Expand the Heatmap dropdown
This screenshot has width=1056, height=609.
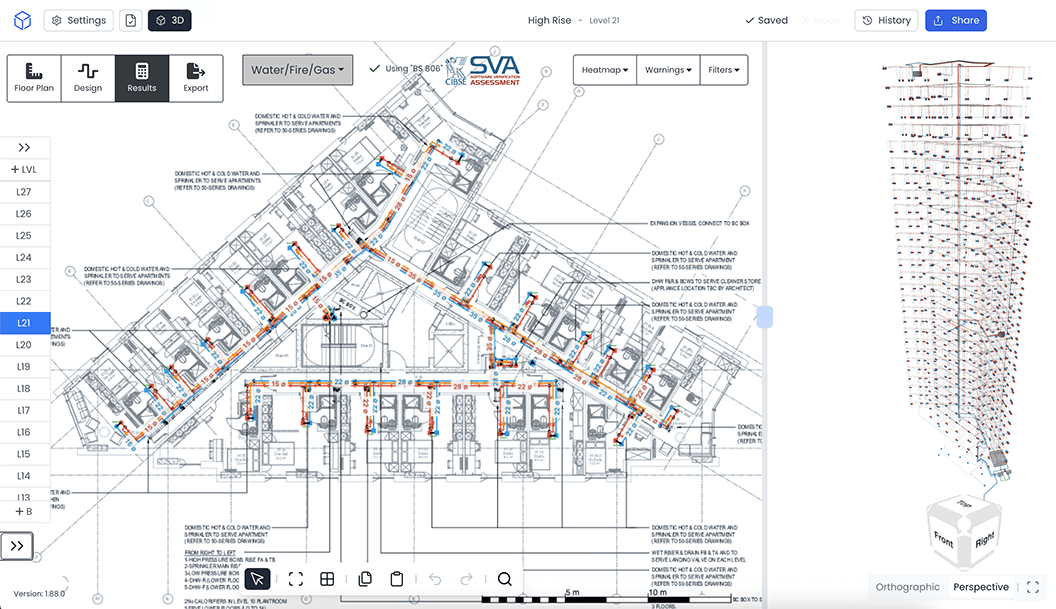(605, 69)
